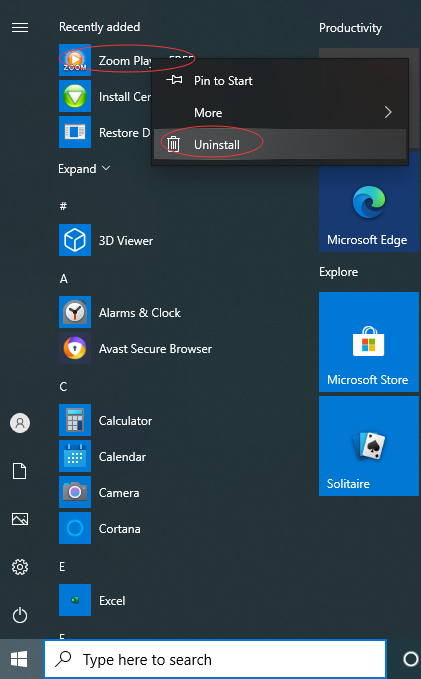
Task: Open the Microsoft Store tile
Action: tap(369, 342)
